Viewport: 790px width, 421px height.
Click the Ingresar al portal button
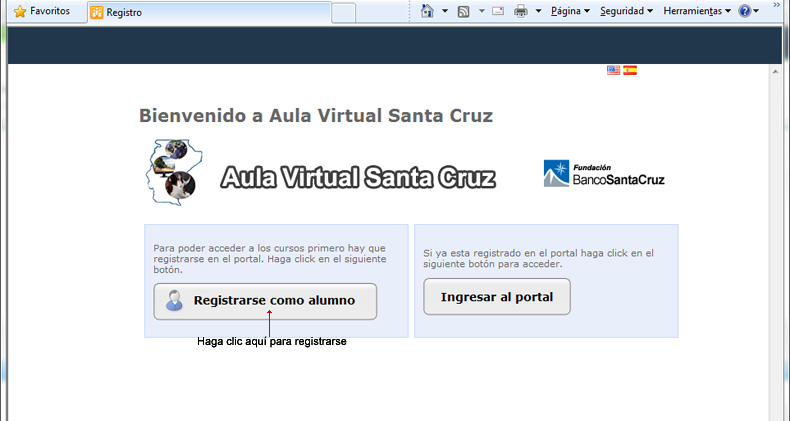coord(497,297)
